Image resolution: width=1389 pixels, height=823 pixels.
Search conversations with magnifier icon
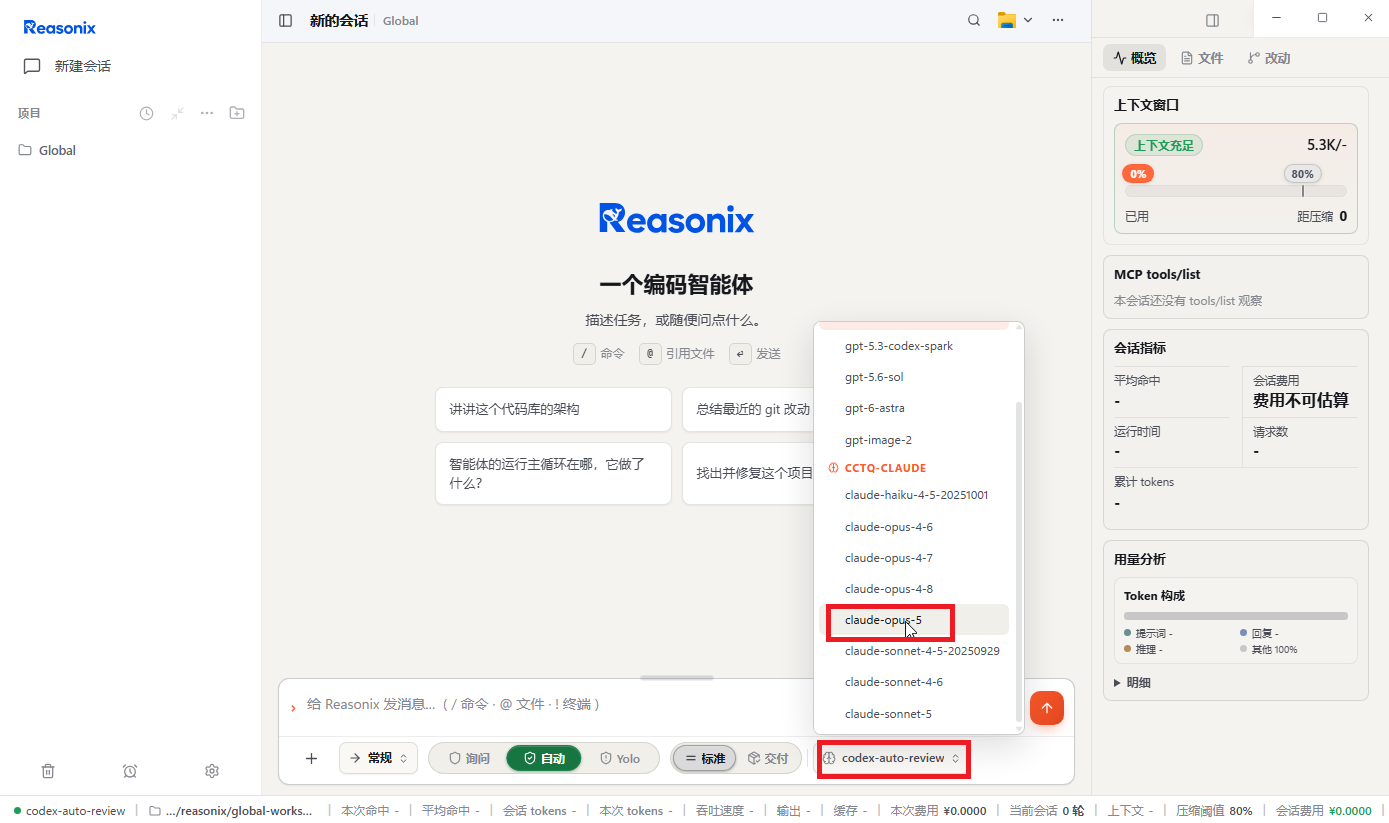pos(974,20)
